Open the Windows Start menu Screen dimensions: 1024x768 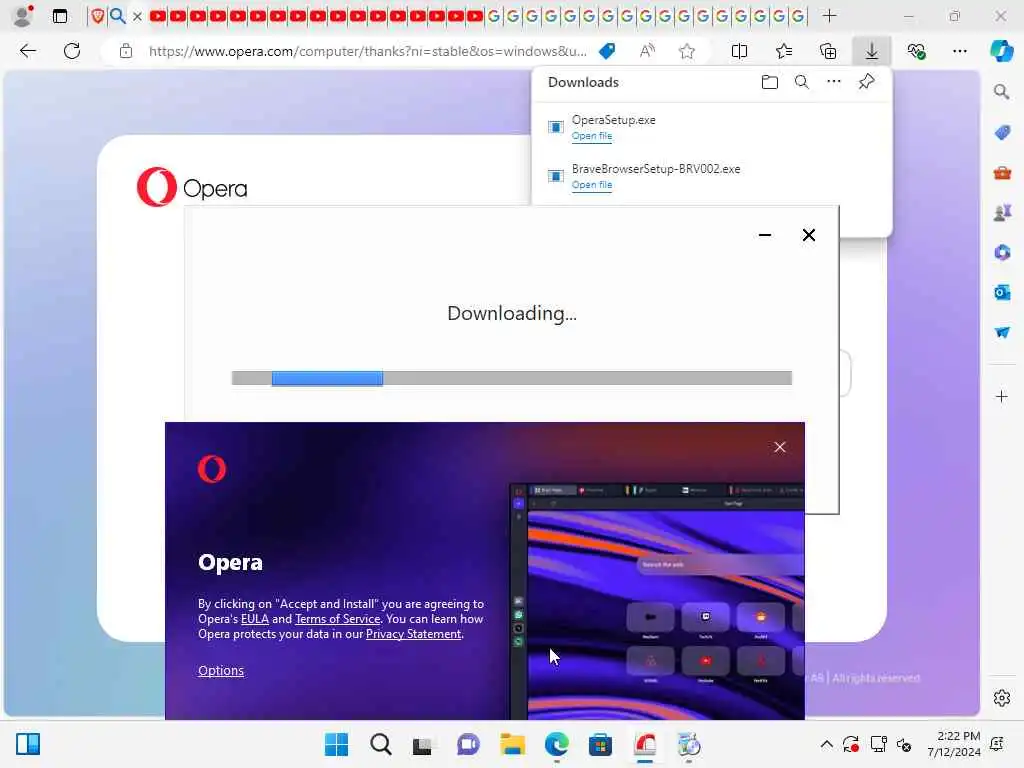(x=336, y=744)
